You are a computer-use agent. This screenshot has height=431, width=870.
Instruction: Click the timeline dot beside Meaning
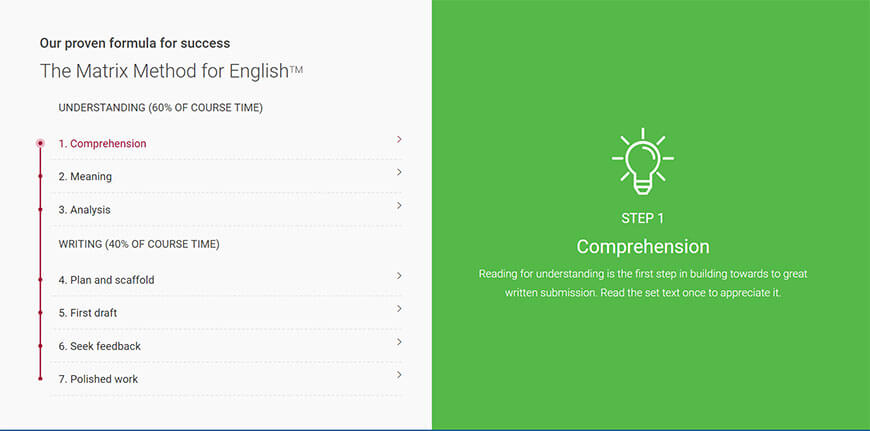click(x=40, y=176)
